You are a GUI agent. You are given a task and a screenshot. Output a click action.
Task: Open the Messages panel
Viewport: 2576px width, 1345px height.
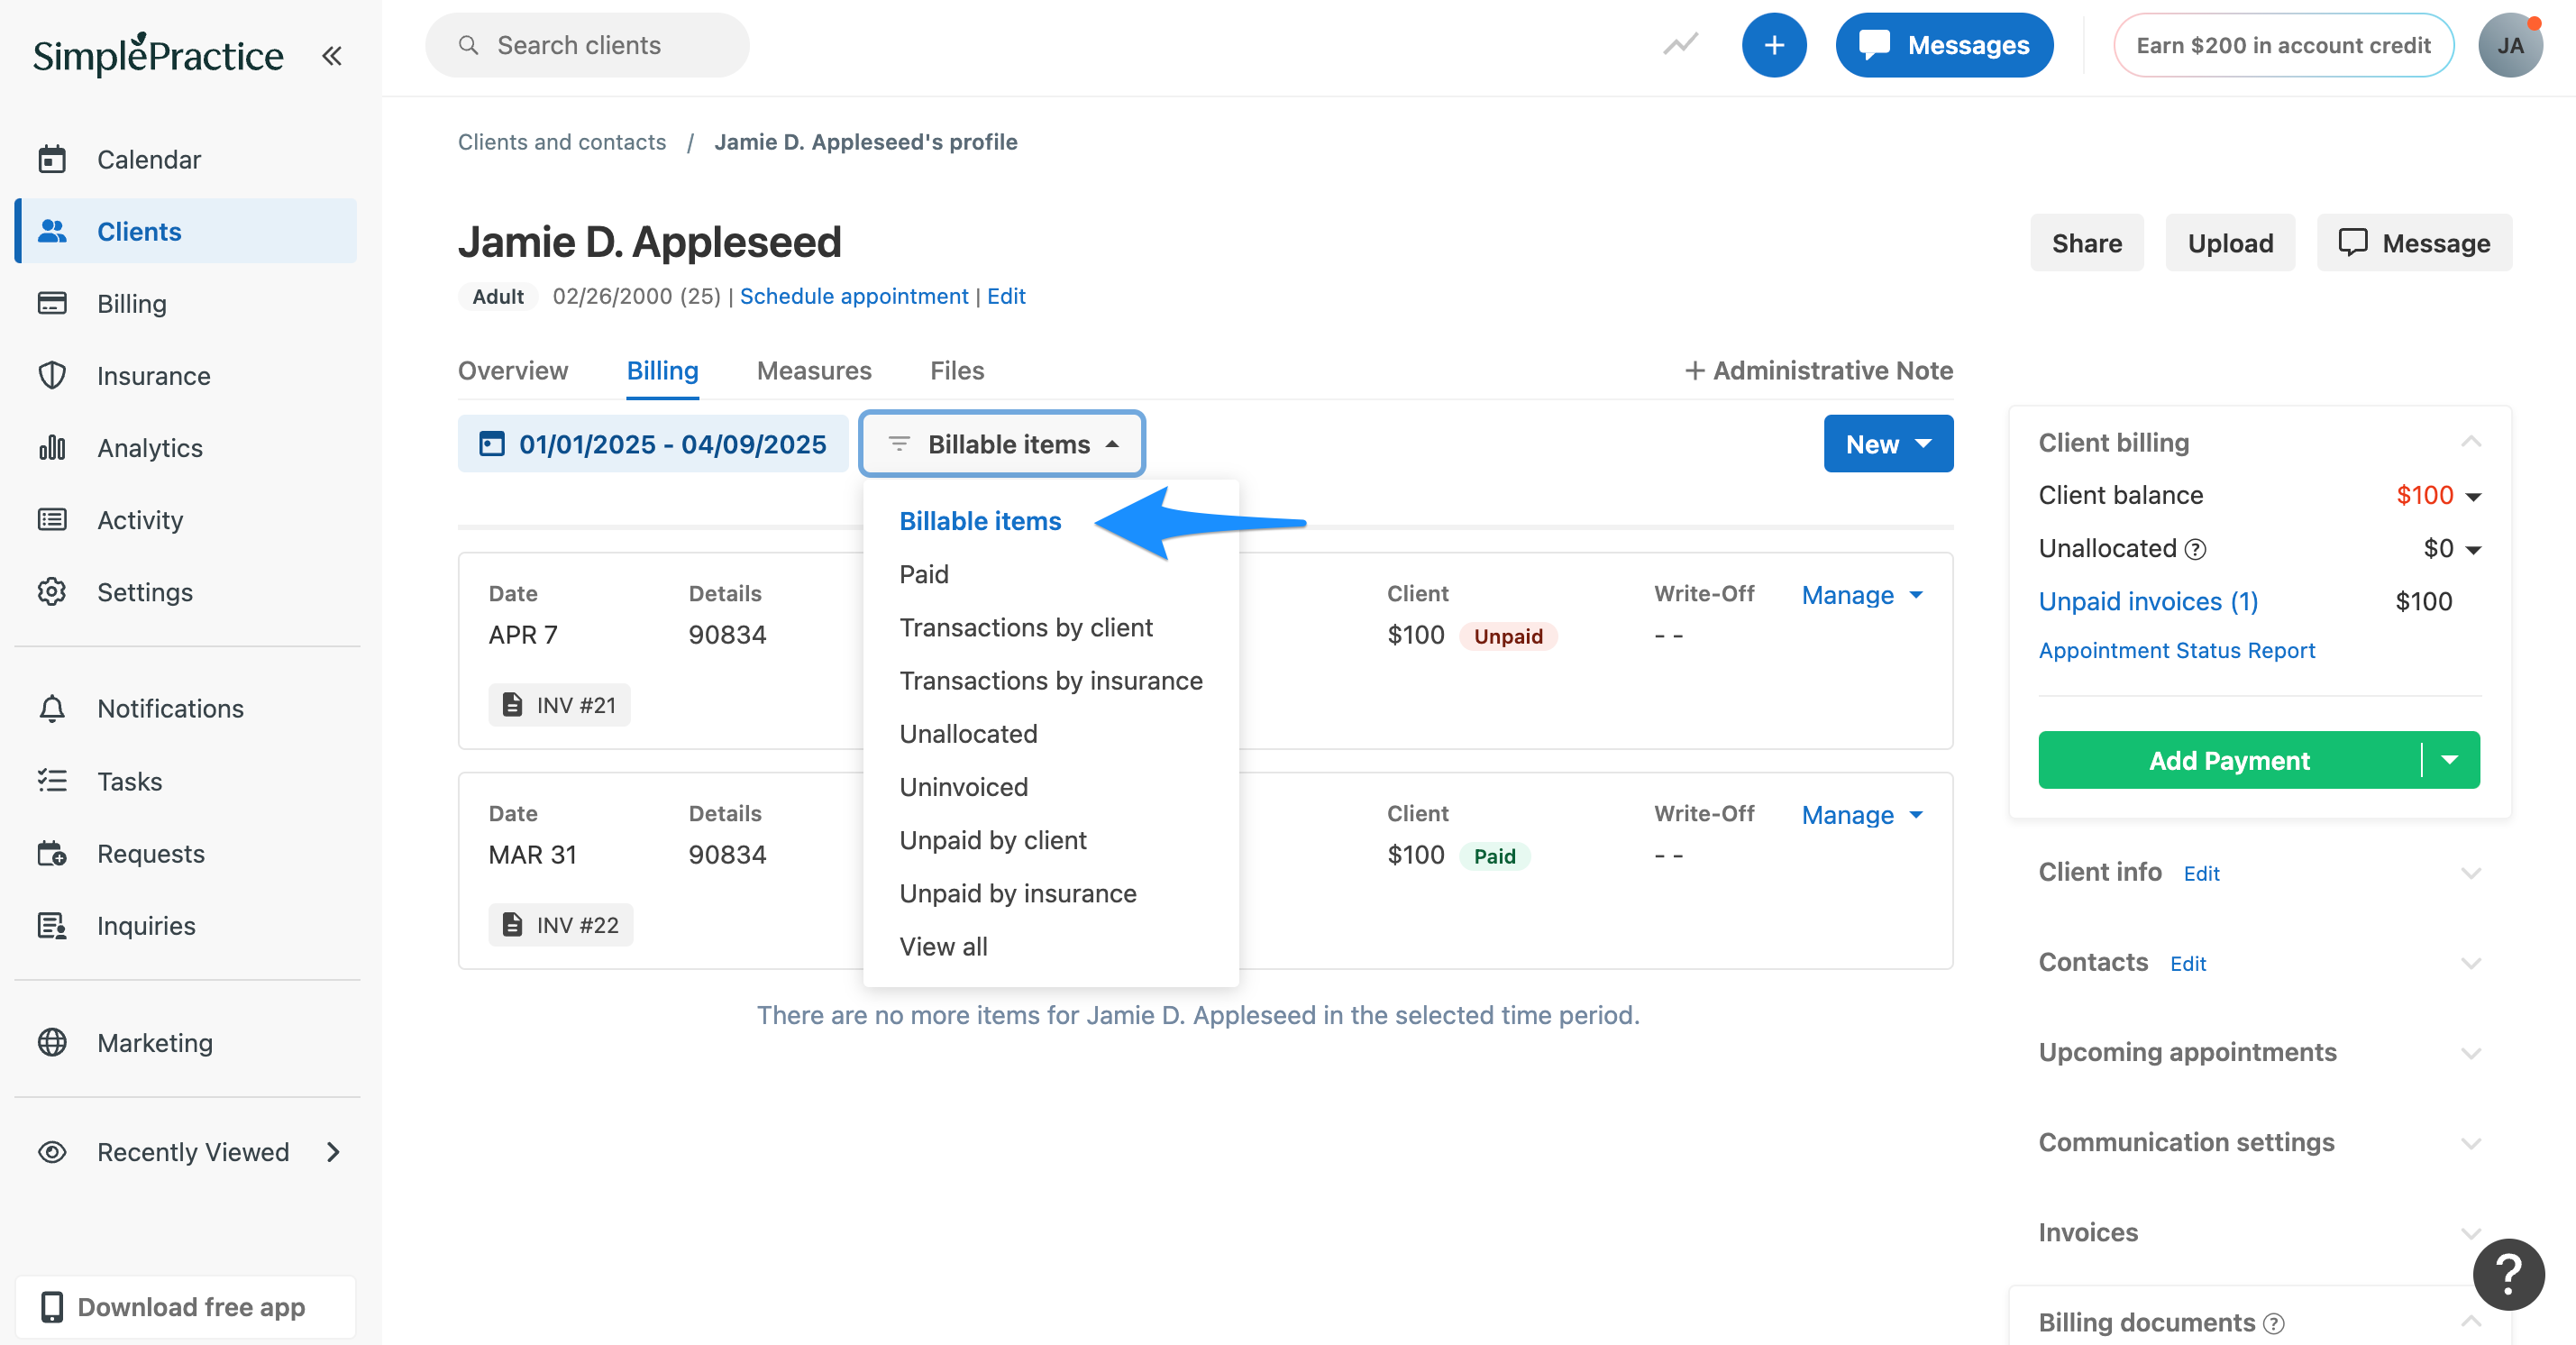click(x=1944, y=45)
